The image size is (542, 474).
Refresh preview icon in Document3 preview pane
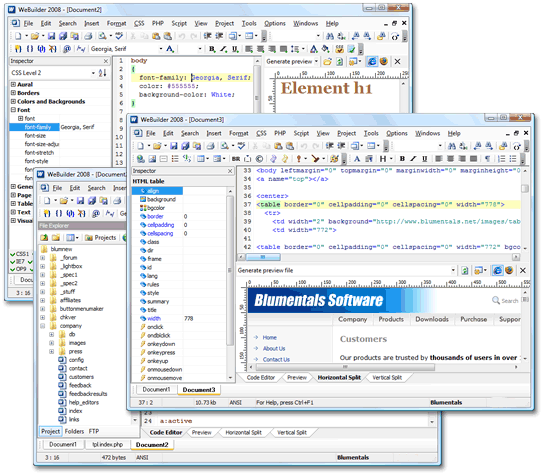click(x=465, y=270)
